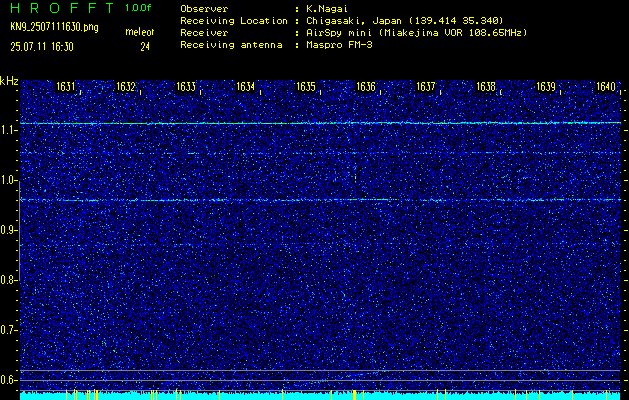The width and height of the screenshot is (629, 400).
Task: Click the kHz axis unit label
Action: (x=9, y=81)
